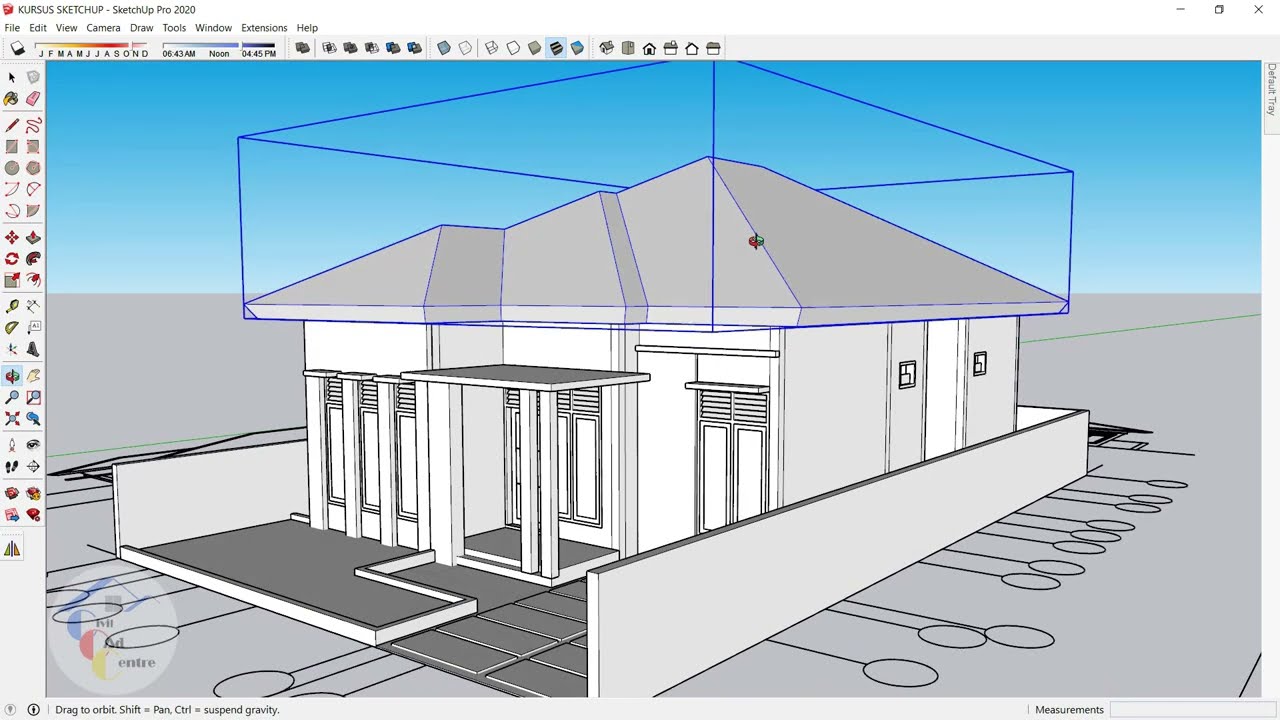
Task: Select the Pan hand tool
Action: (33, 376)
